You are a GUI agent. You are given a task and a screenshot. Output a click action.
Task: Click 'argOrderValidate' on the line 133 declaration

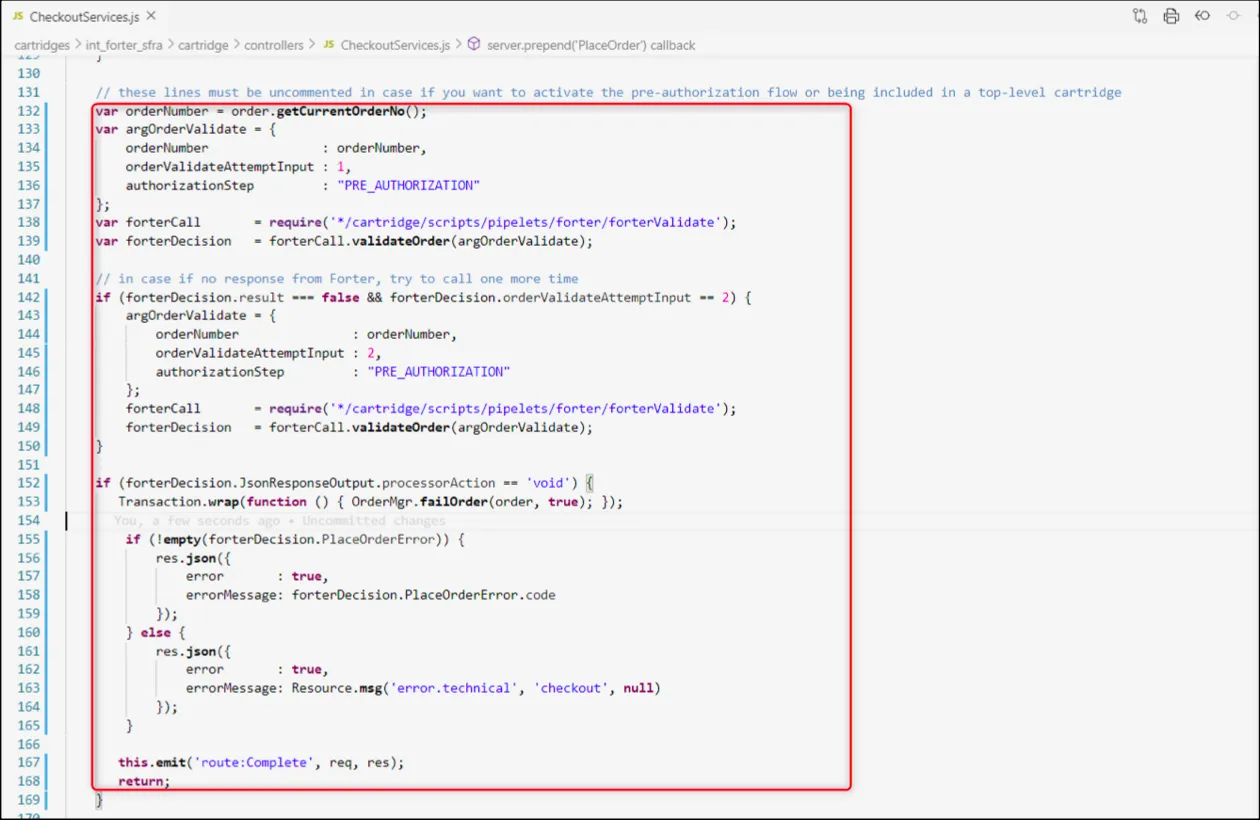click(x=186, y=129)
